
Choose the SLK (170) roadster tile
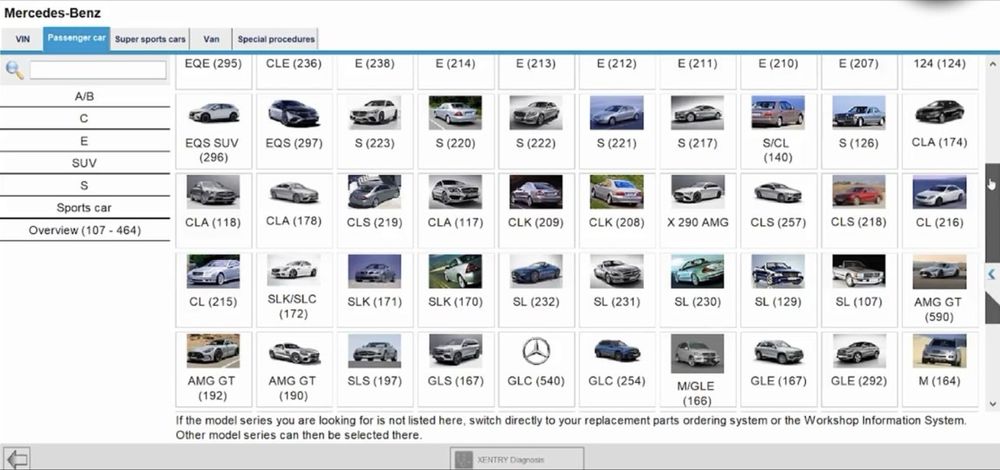[455, 290]
